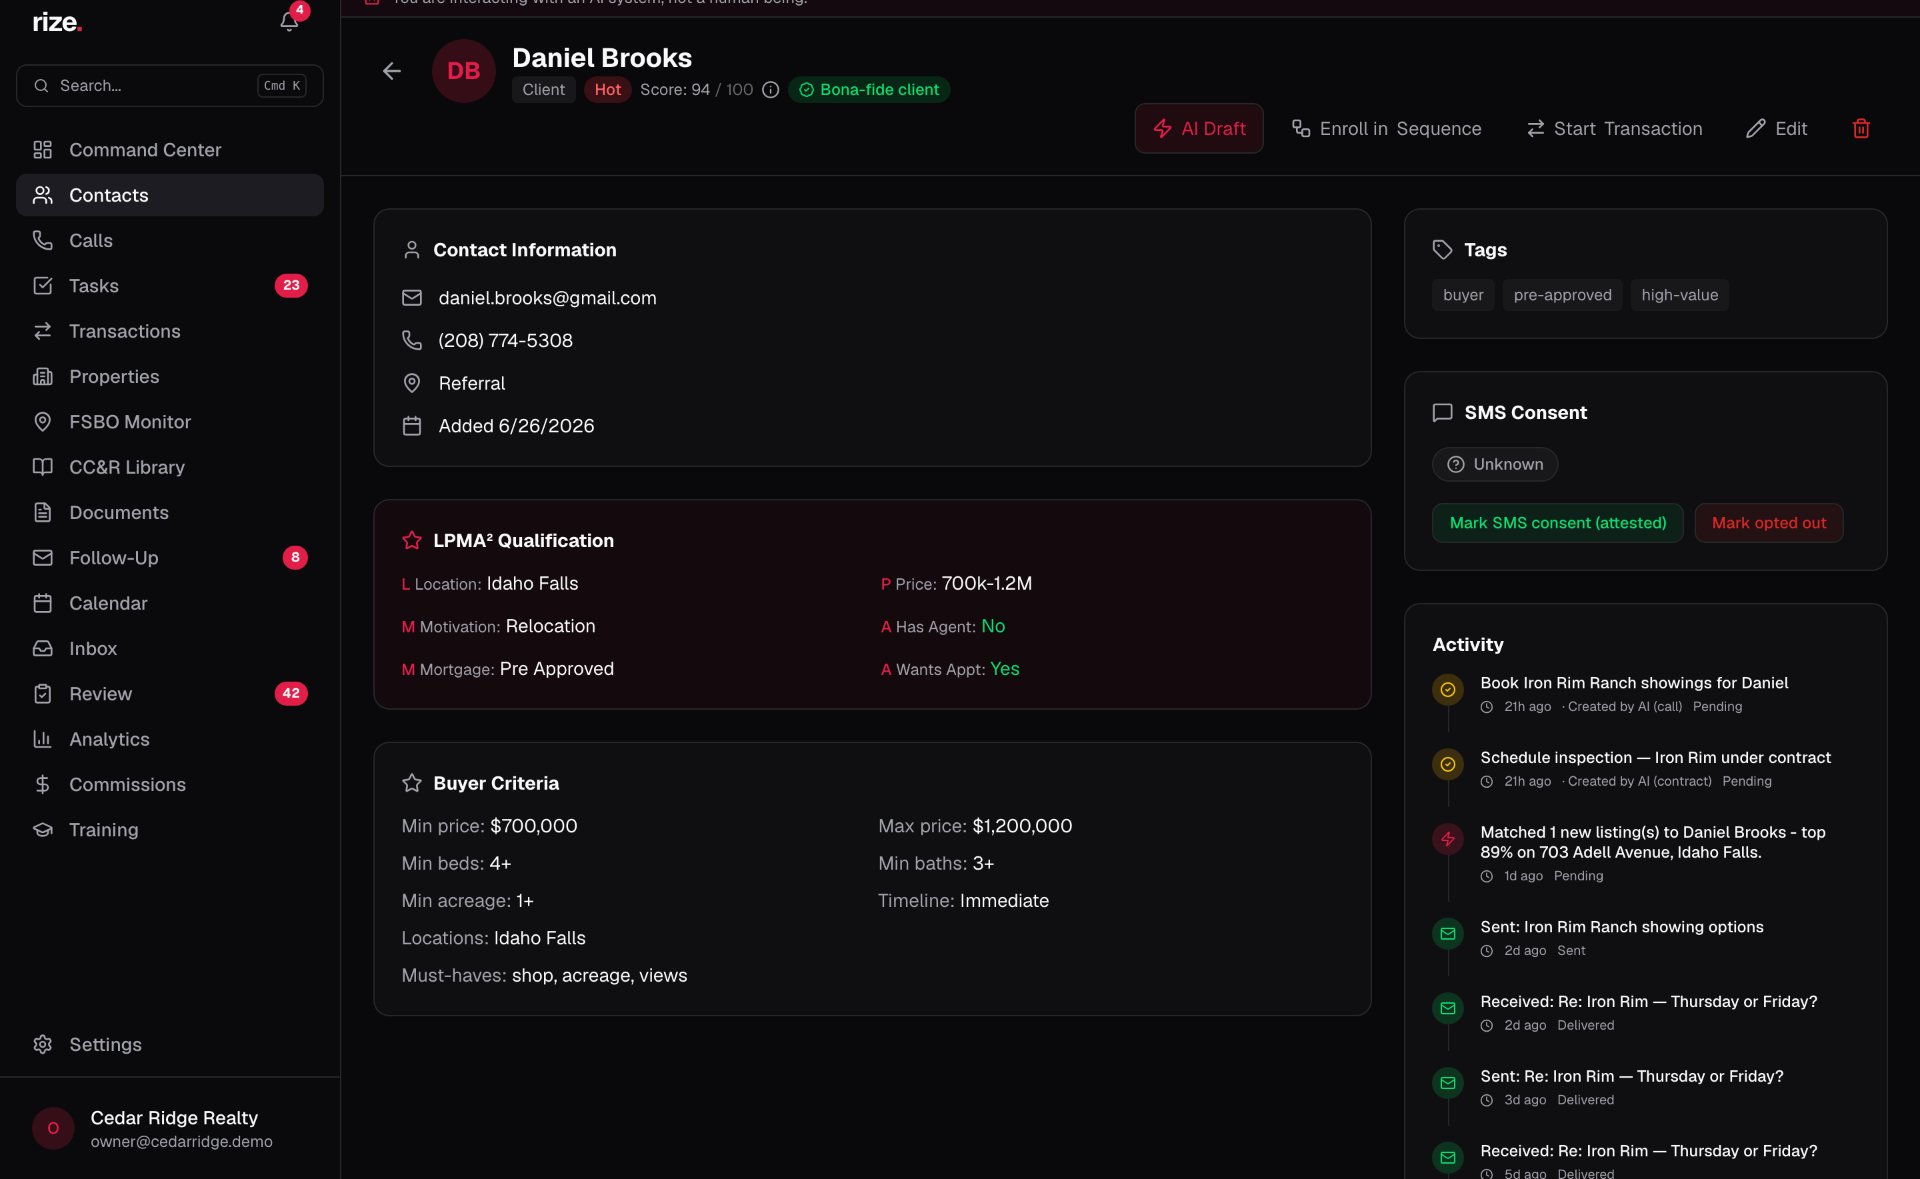Generate an AI Draft
The image size is (1920, 1179).
1198,129
